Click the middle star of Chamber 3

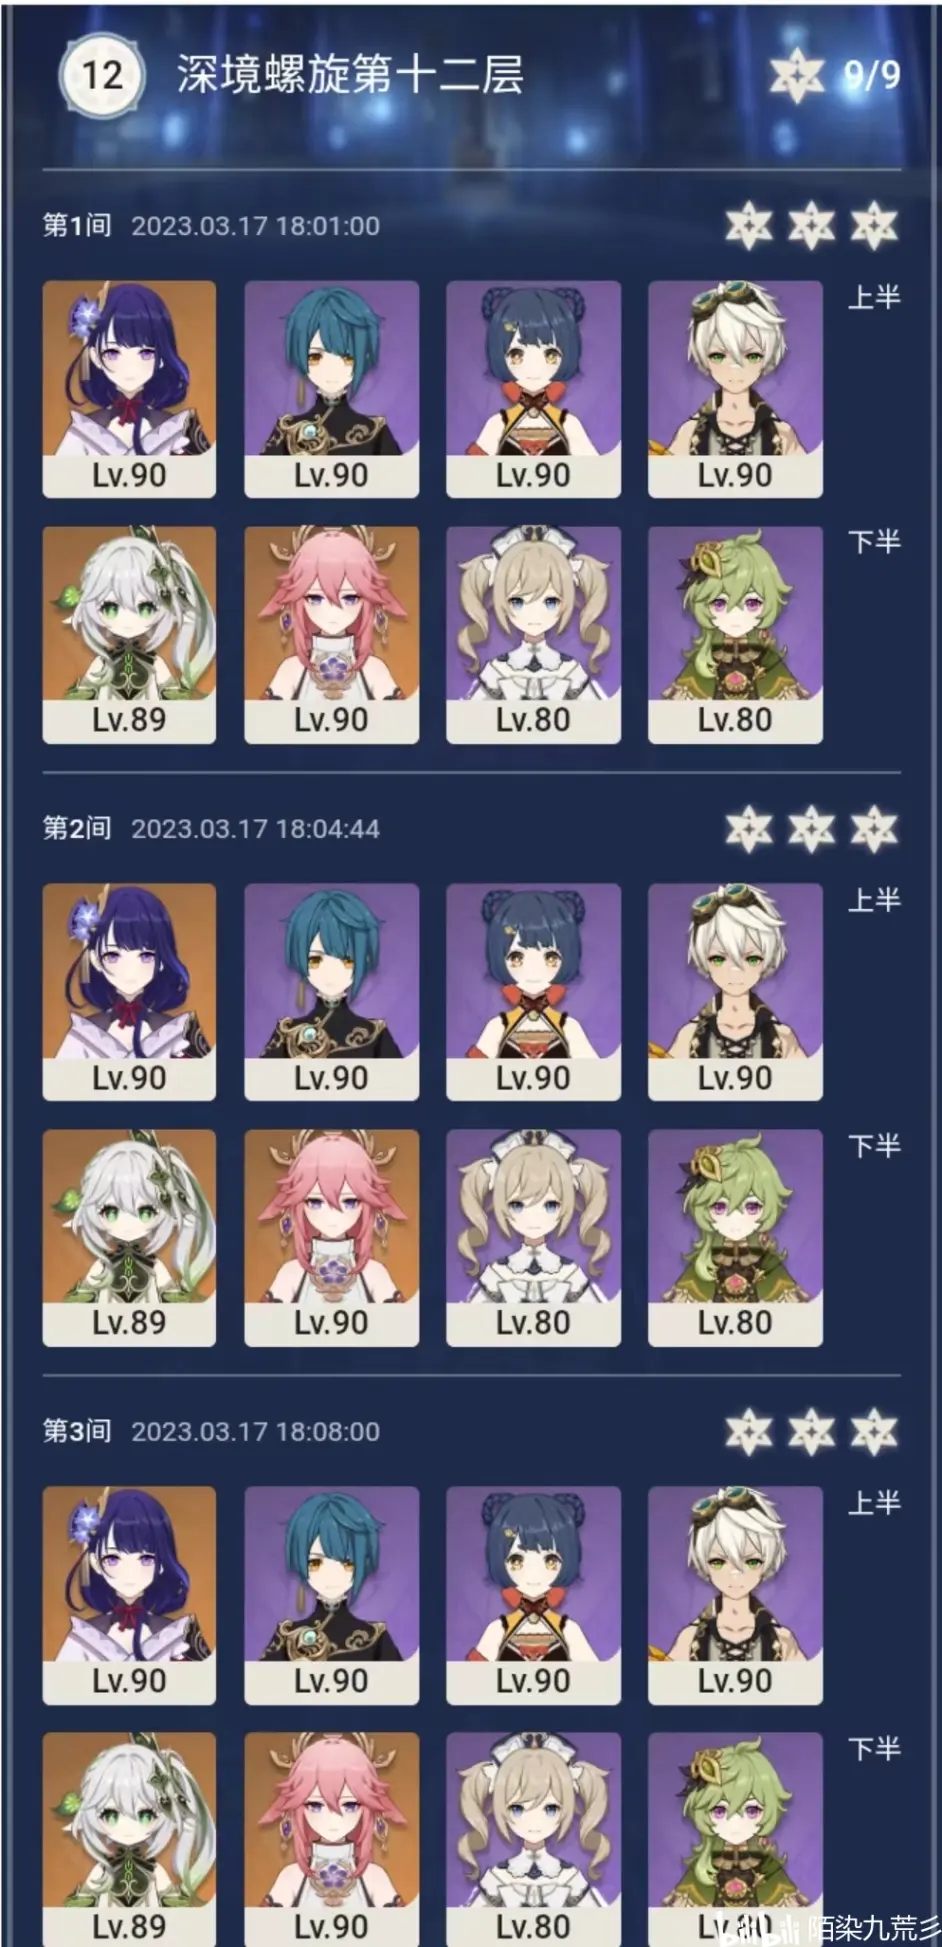pyautogui.click(x=811, y=1432)
